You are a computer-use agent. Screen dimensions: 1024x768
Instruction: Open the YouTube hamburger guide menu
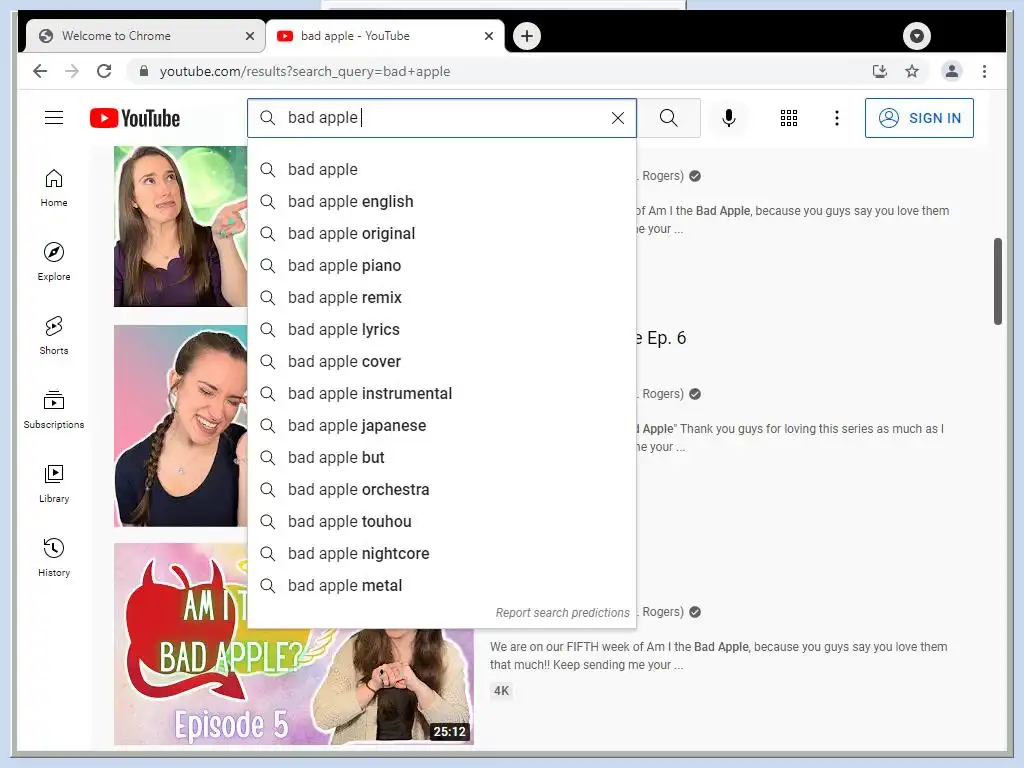click(54, 118)
